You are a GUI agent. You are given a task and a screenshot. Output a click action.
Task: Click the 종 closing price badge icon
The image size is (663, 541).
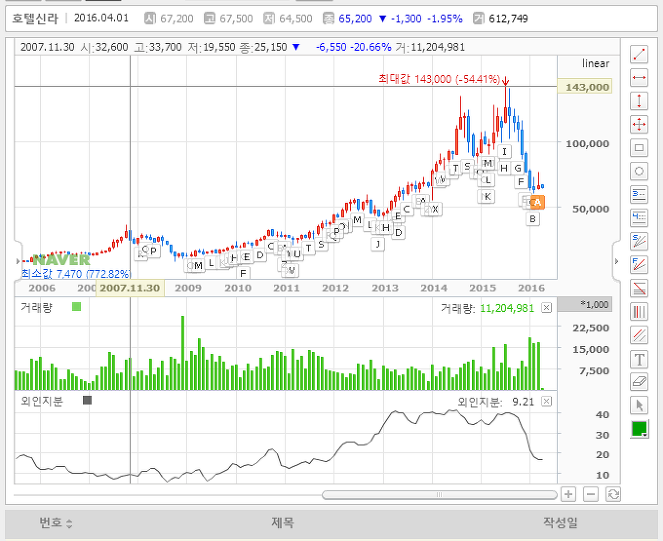point(329,18)
